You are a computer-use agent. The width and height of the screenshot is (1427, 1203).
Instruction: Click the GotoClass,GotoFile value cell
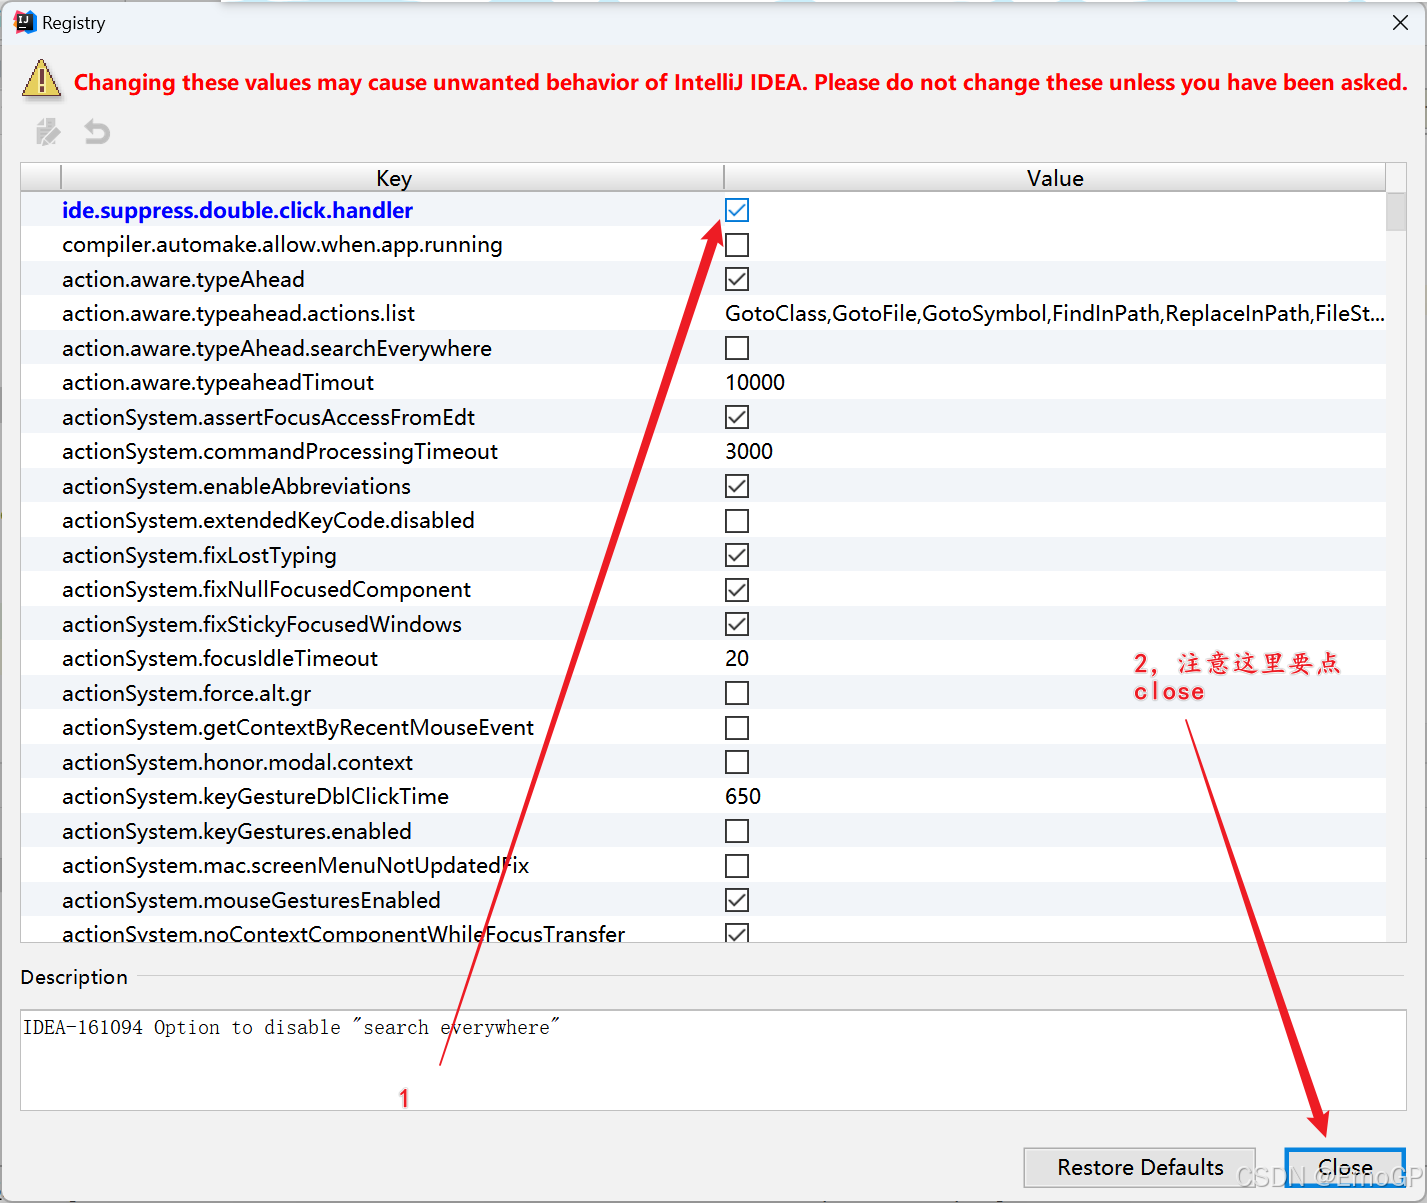[x=1055, y=314]
